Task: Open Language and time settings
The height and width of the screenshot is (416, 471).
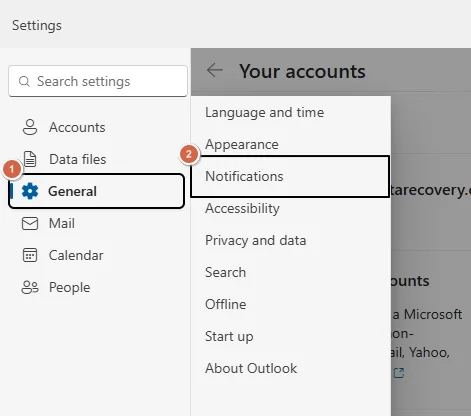Action: click(291, 112)
